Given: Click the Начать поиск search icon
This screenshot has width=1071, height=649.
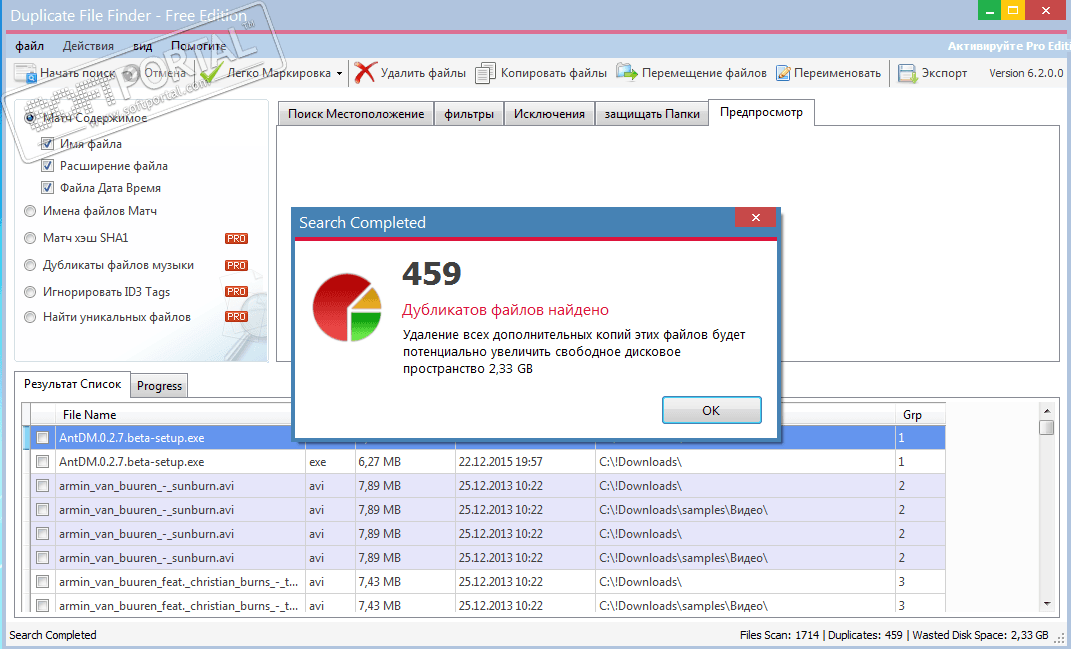Looking at the screenshot, I should pyautogui.click(x=25, y=72).
